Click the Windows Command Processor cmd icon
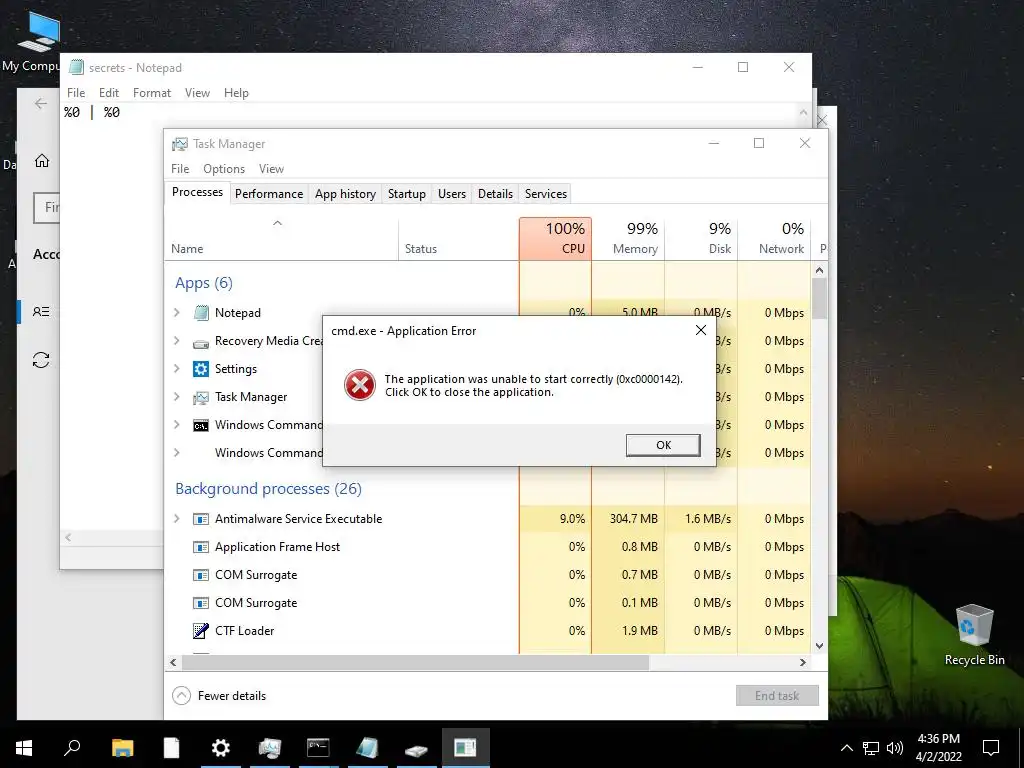 [201, 426]
